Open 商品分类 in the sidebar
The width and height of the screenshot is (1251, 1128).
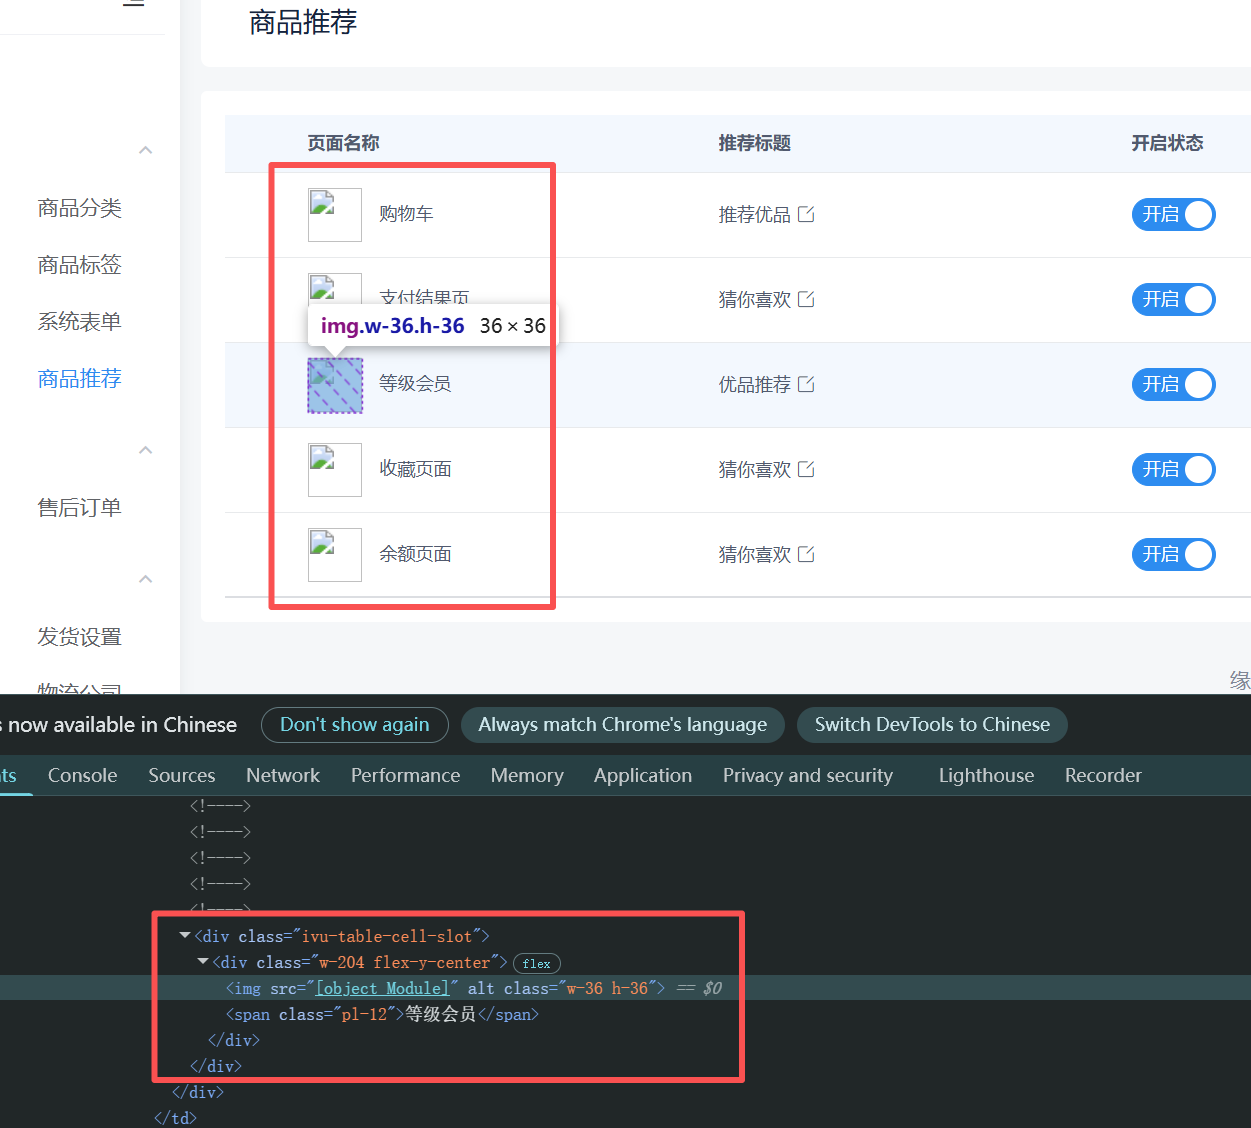tap(80, 208)
